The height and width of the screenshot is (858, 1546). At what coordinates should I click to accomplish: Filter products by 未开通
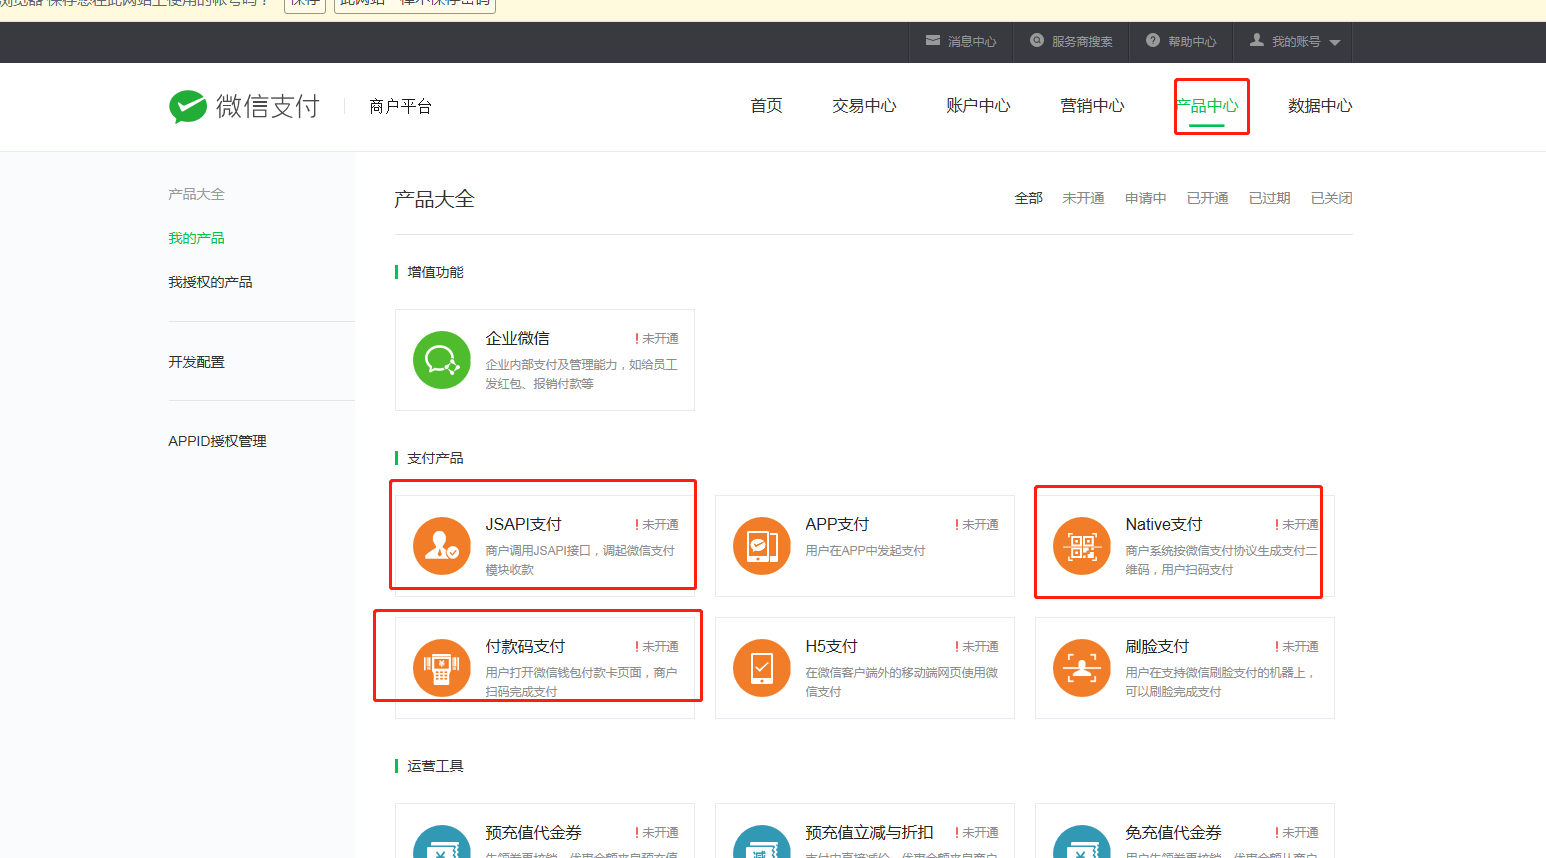tap(1084, 198)
